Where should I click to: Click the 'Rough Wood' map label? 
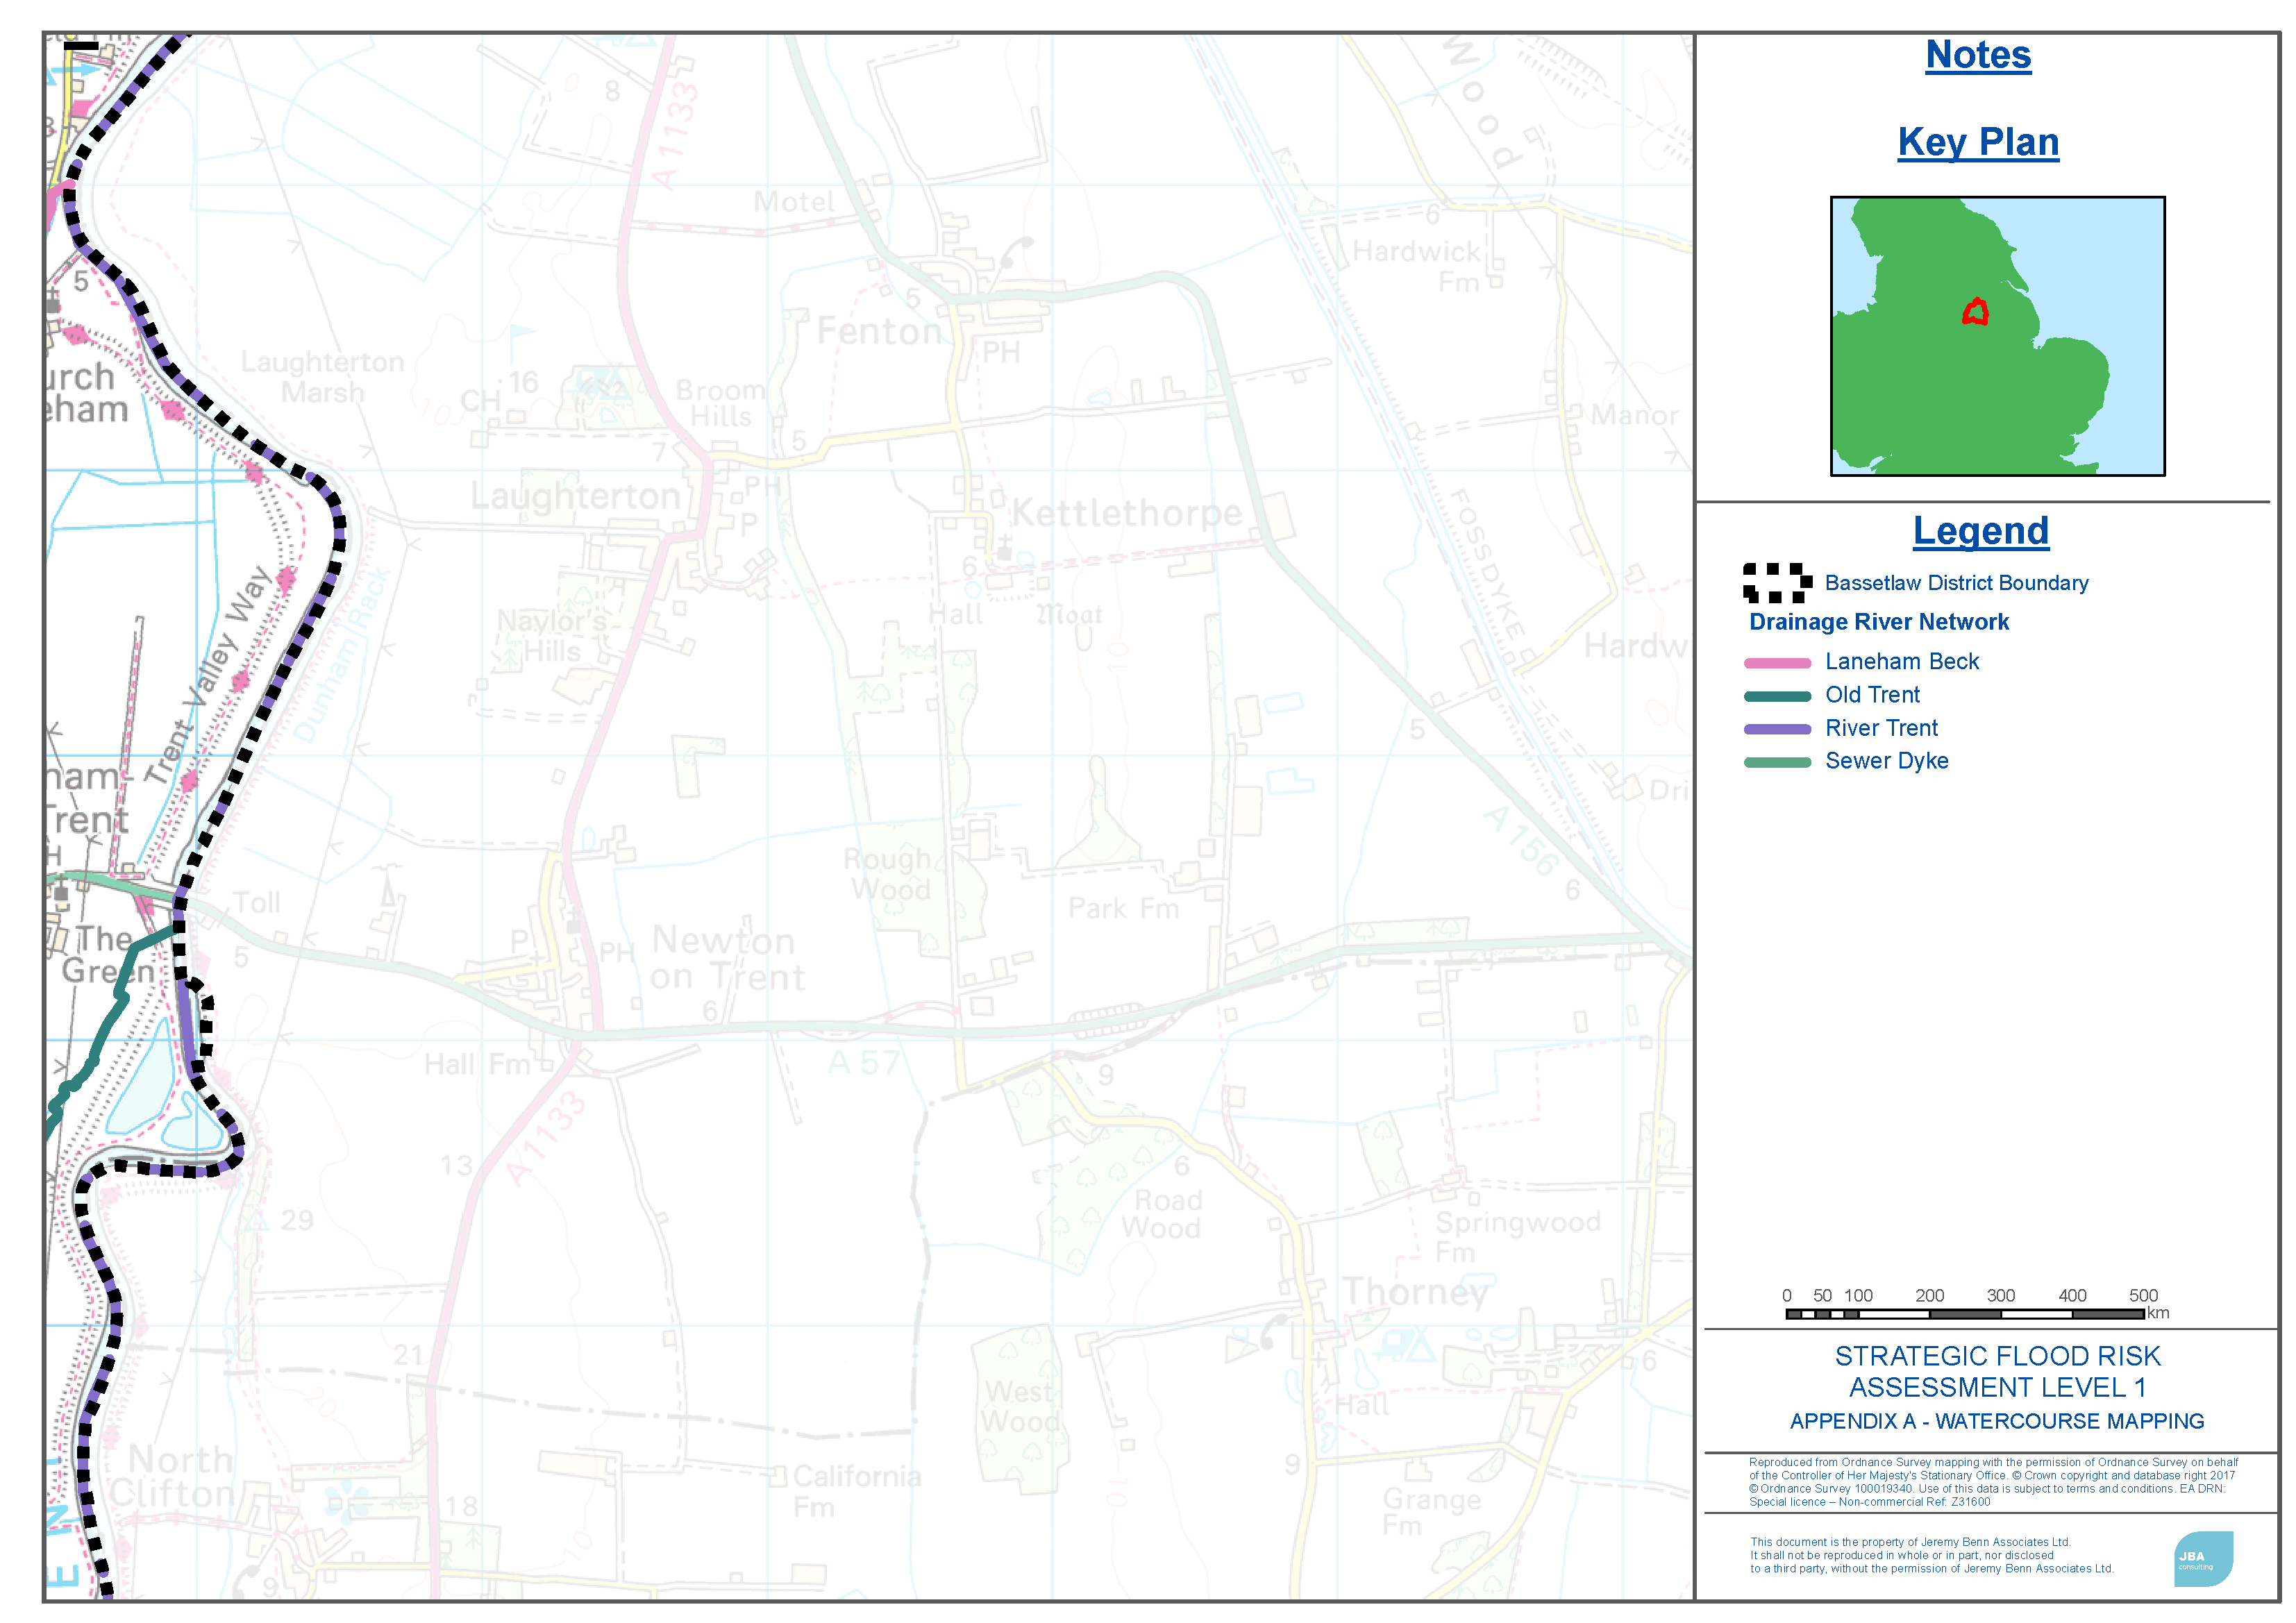pyautogui.click(x=888, y=874)
